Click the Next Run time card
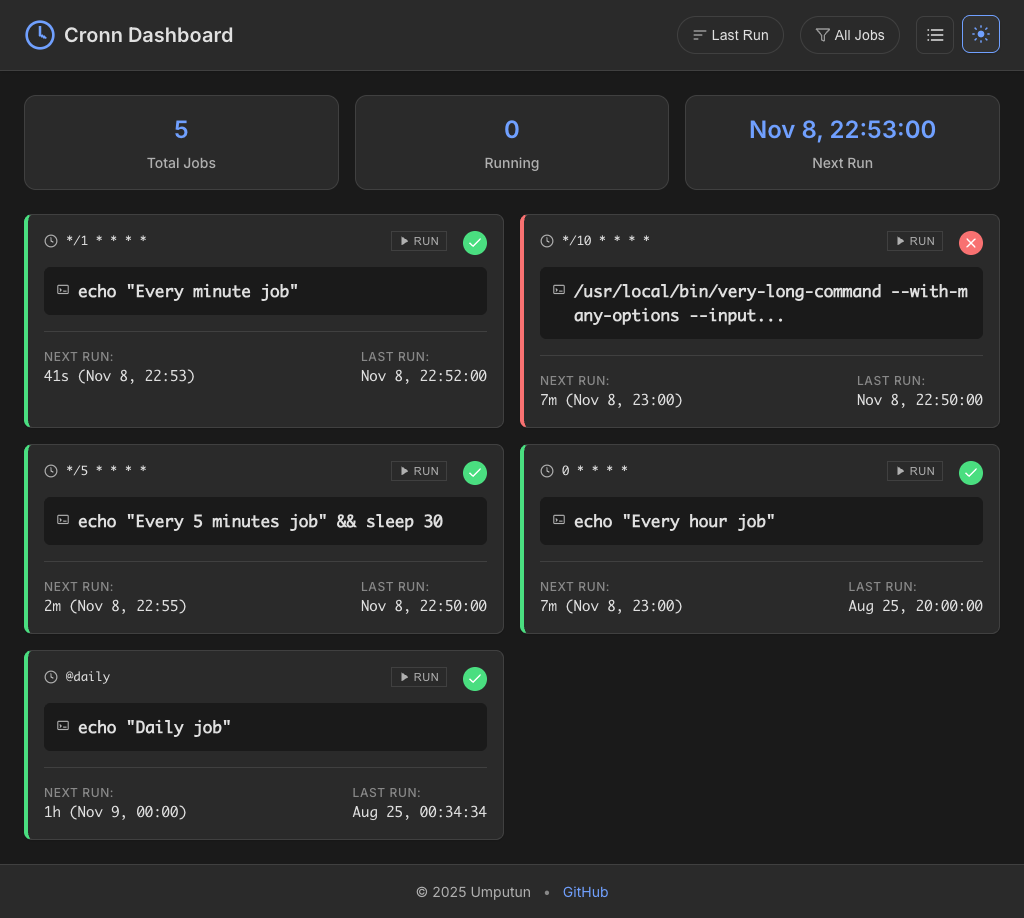 (842, 142)
